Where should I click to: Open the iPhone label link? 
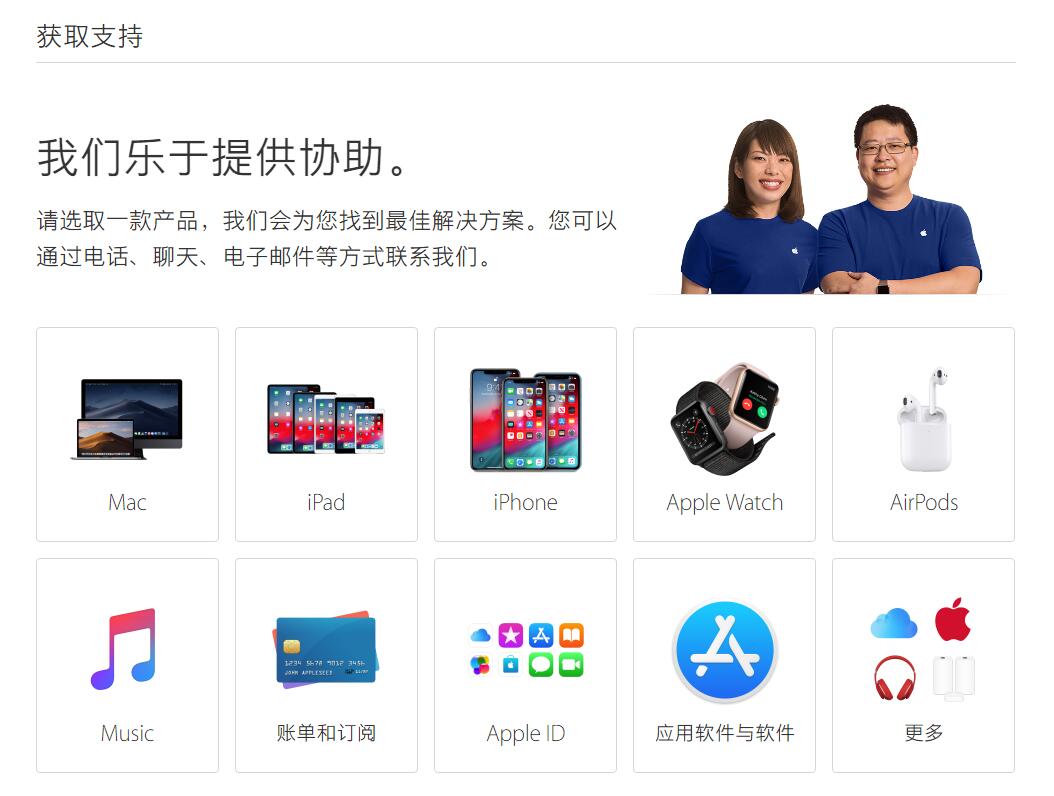525,502
